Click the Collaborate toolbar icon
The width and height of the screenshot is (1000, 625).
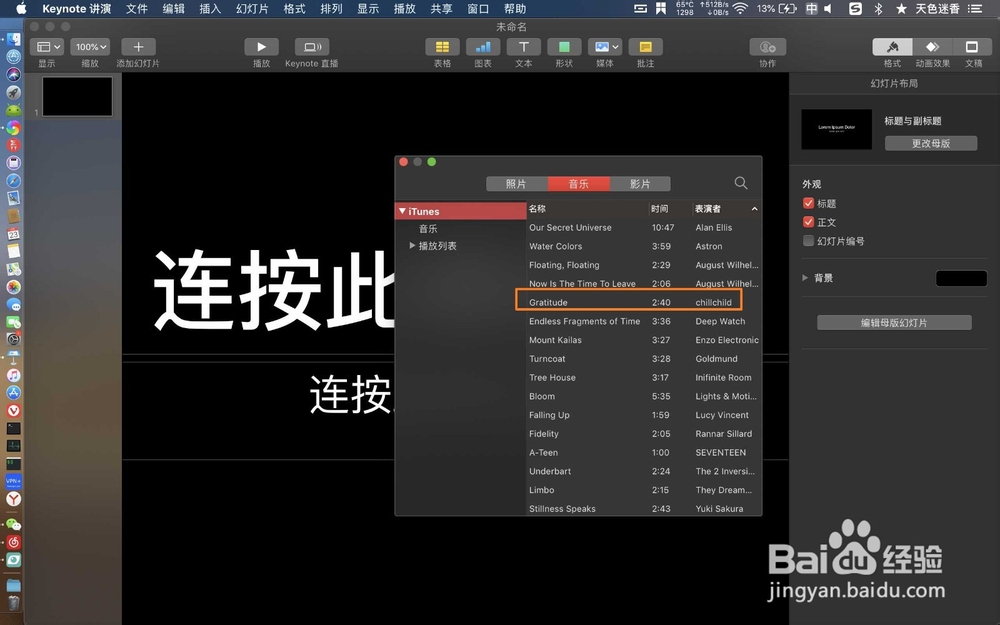(768, 47)
